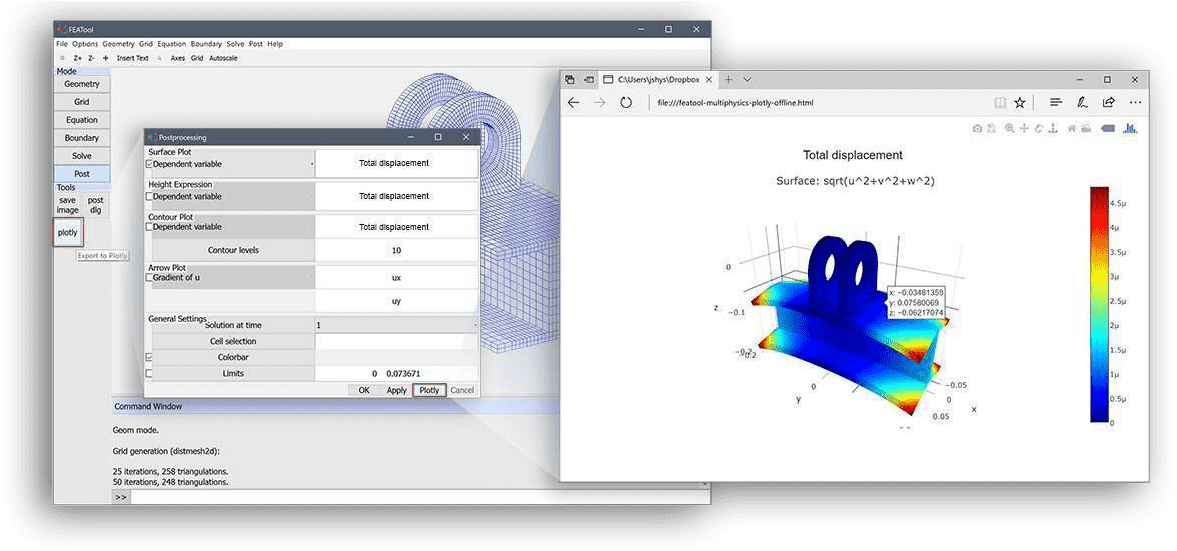Open the Solve menu in menu bar
Viewport: 1177px width, 551px height.
[x=236, y=44]
